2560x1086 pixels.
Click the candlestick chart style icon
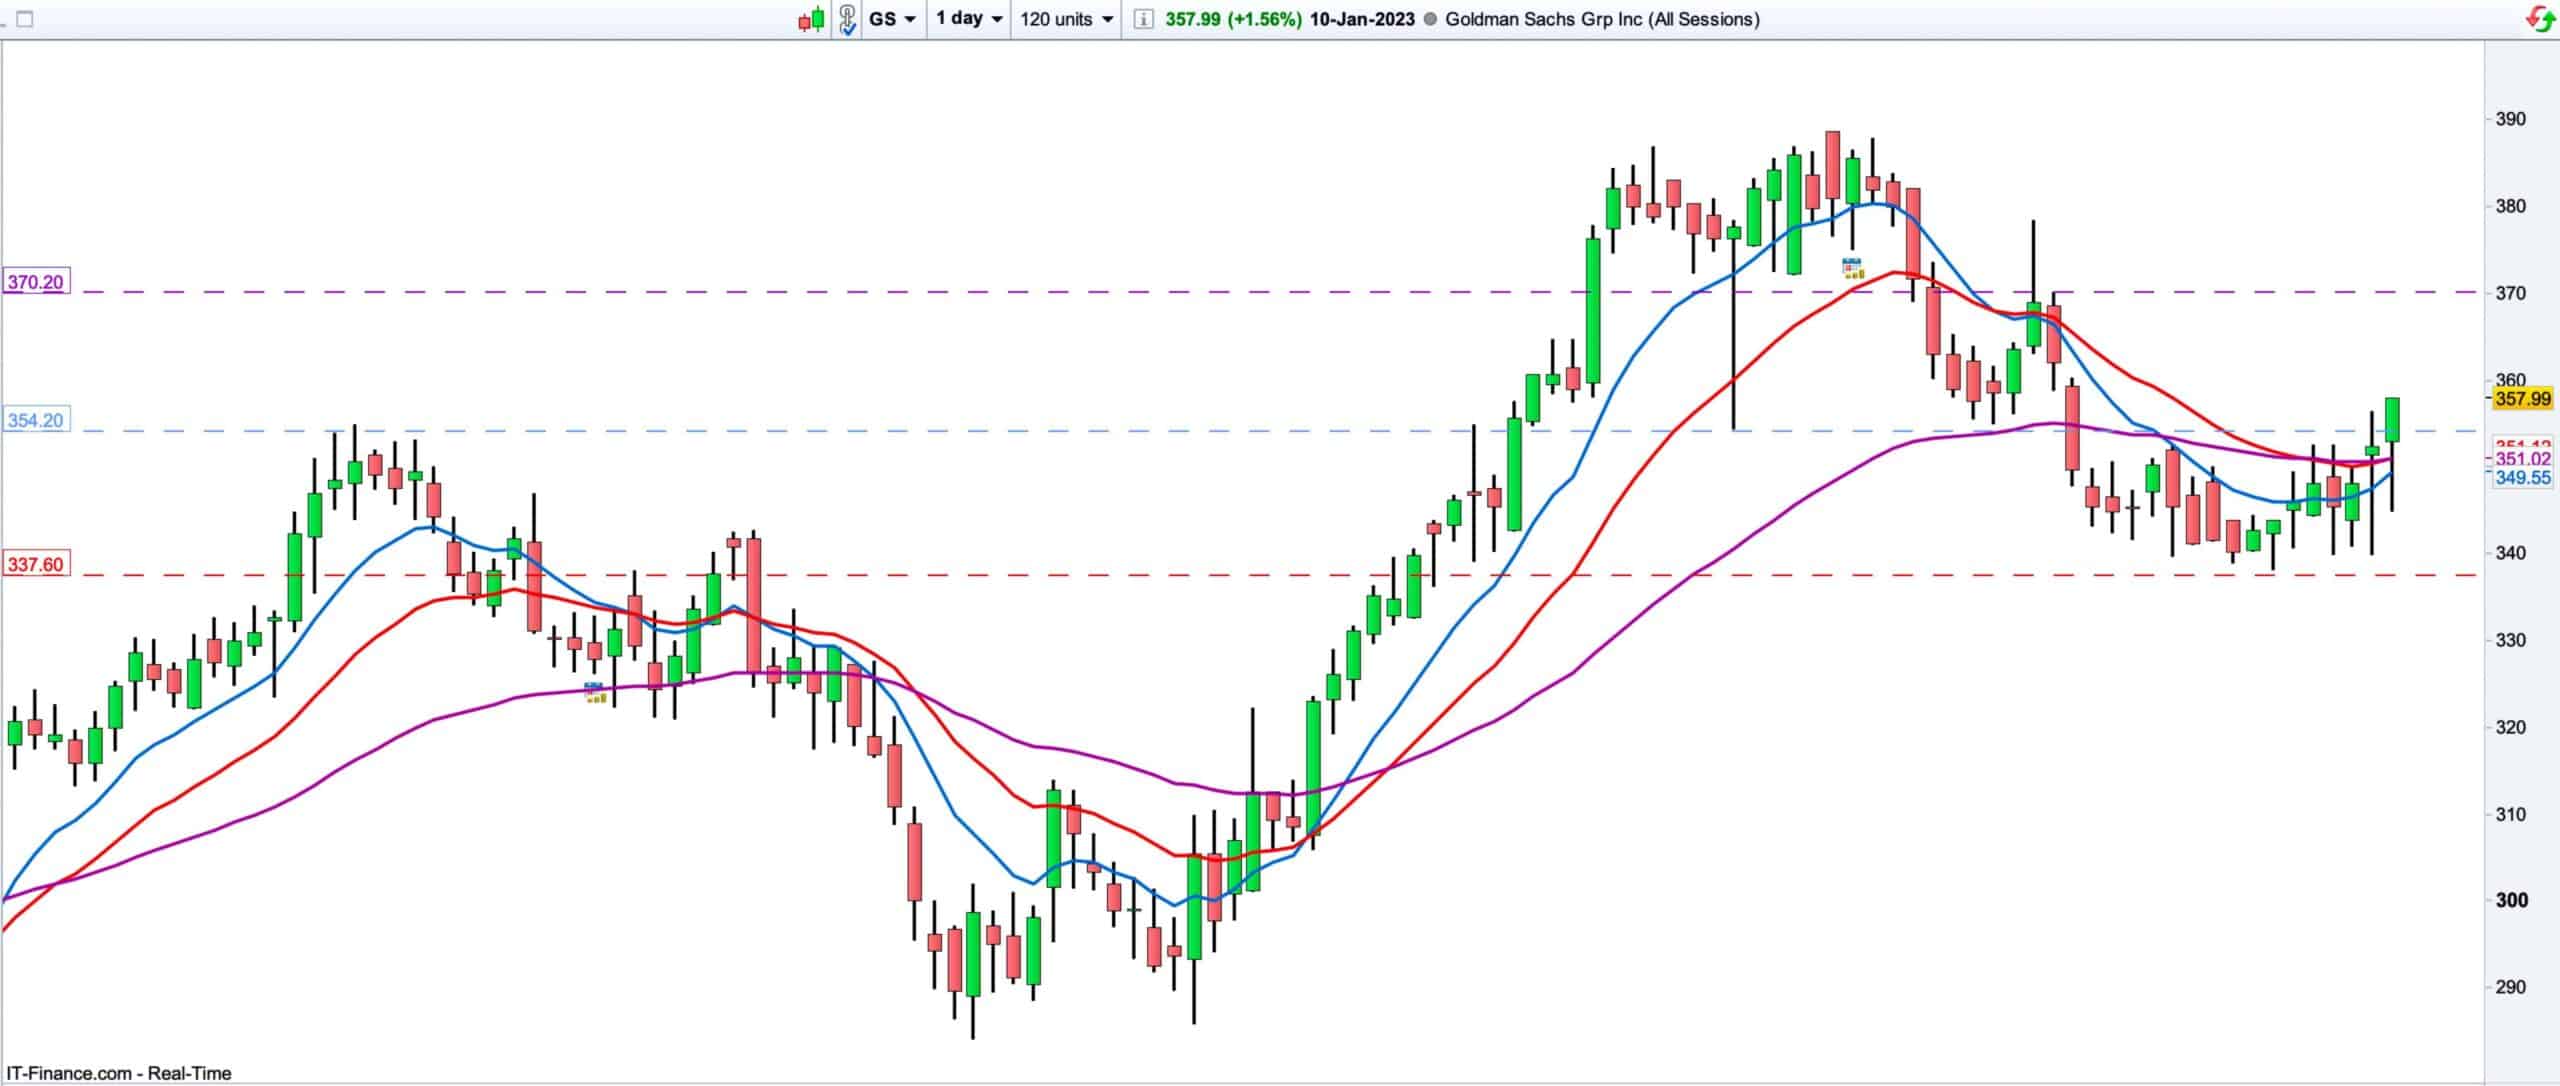point(811,19)
